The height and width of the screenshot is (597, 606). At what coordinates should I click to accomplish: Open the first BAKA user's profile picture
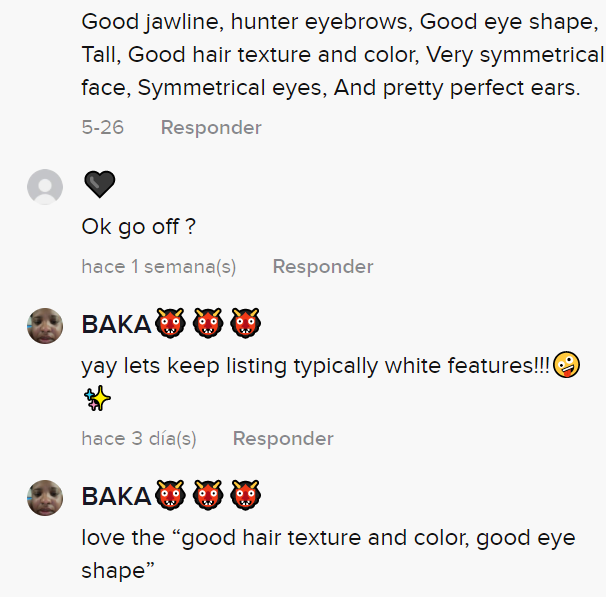coord(45,326)
